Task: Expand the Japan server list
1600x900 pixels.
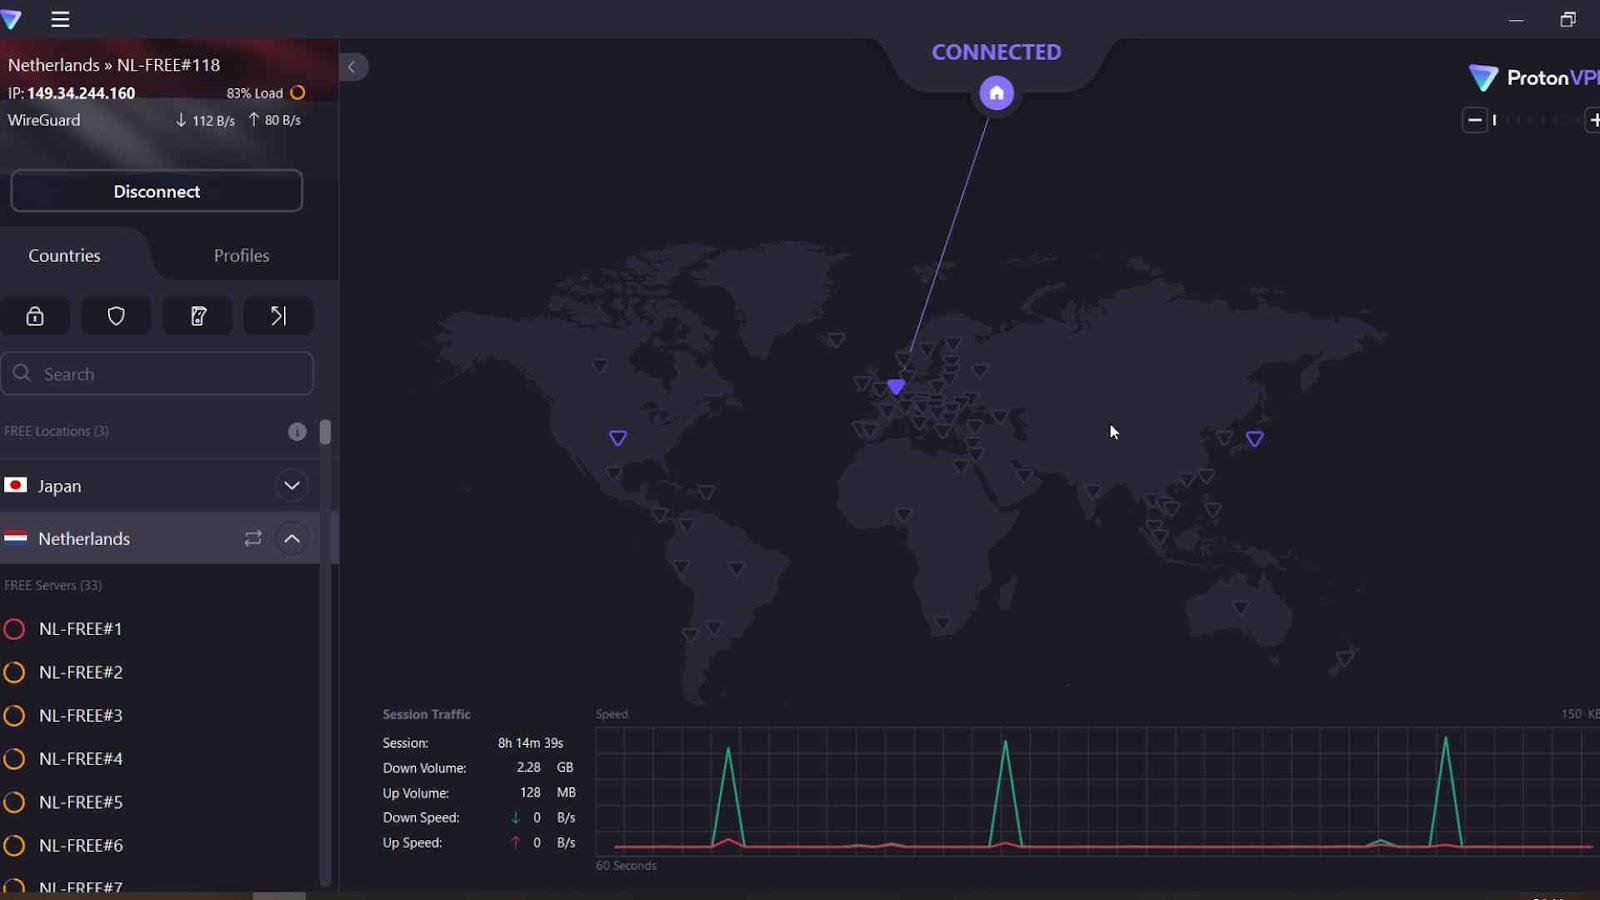Action: [x=292, y=486]
